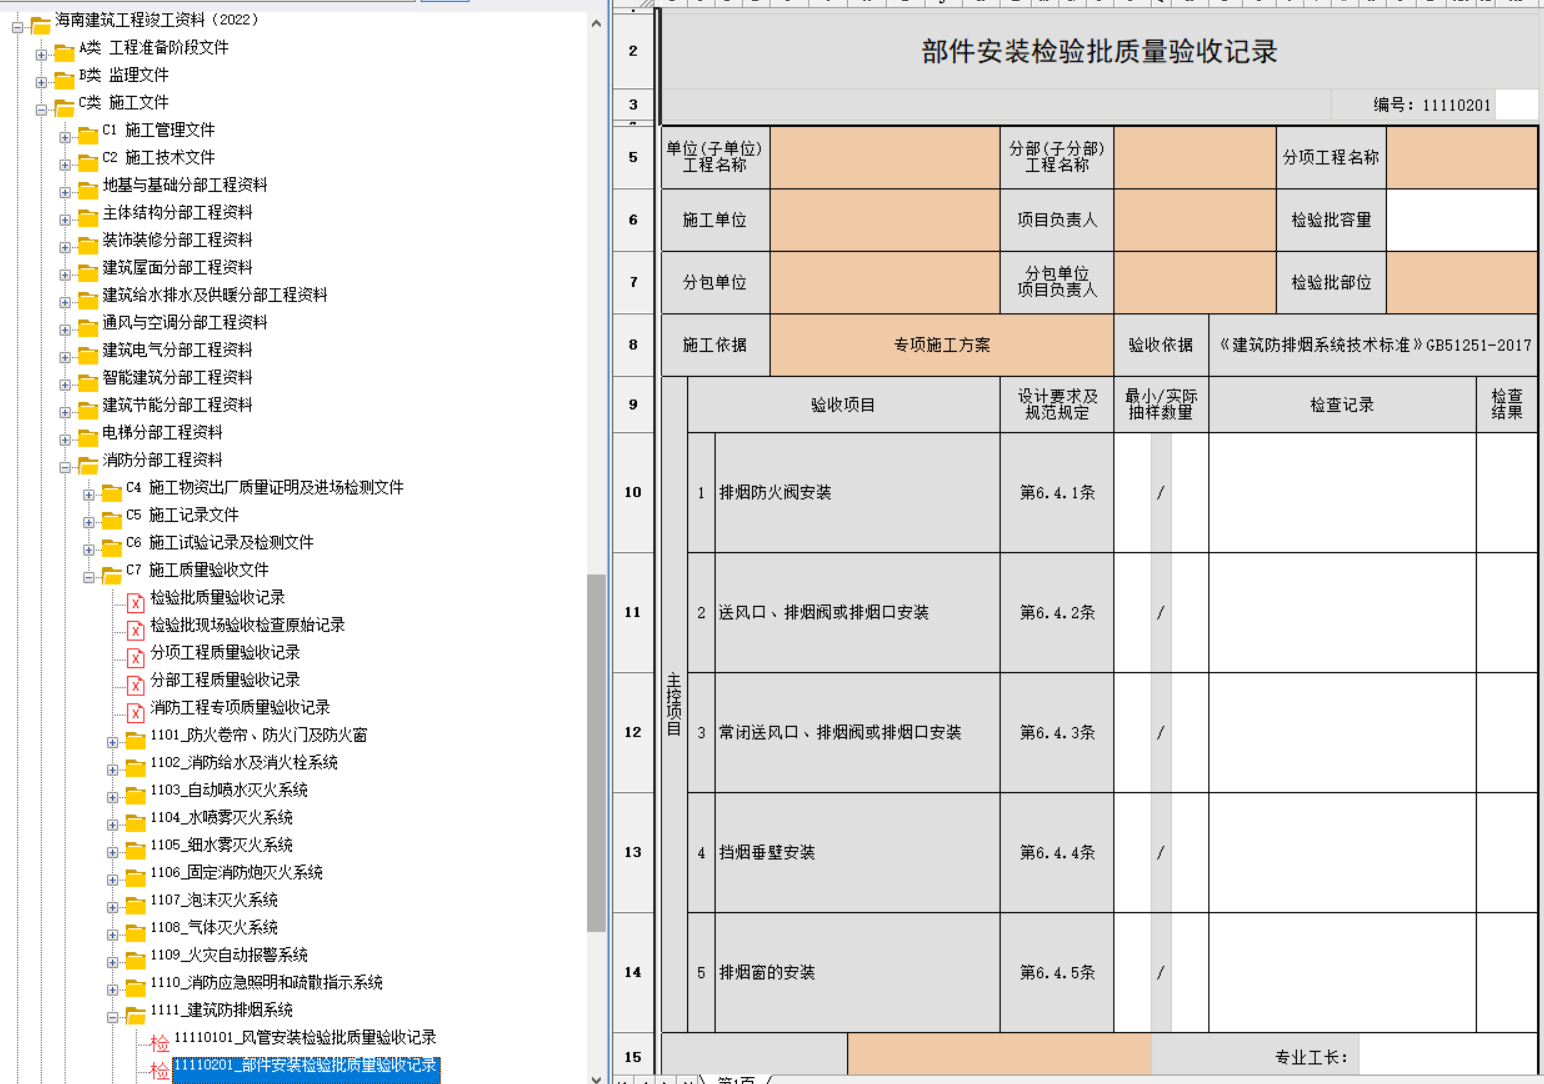Click the 1107_泡沫灭火系统 folder icon

[136, 904]
